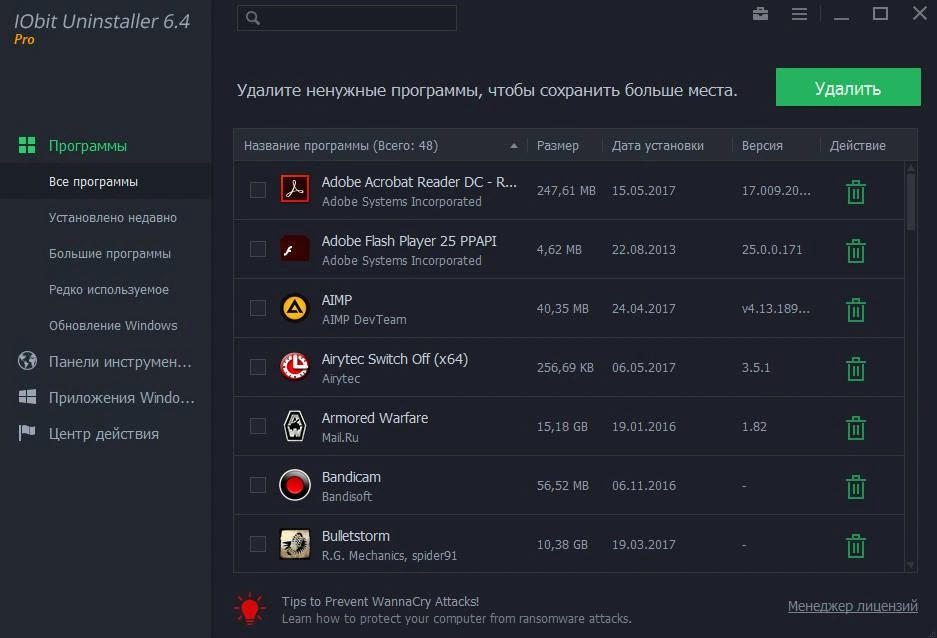Open Программы section in sidebar
This screenshot has width=937, height=638.
88,146
